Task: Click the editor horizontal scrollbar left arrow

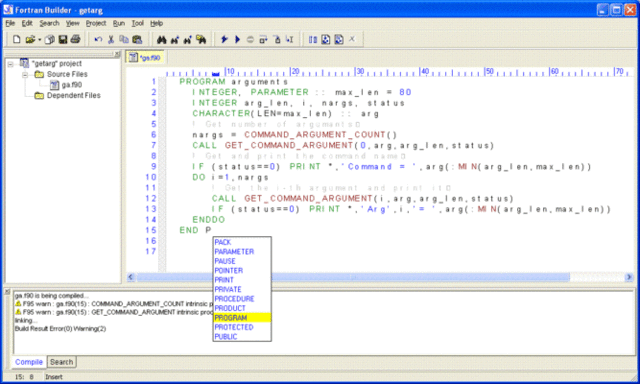Action: click(x=131, y=277)
